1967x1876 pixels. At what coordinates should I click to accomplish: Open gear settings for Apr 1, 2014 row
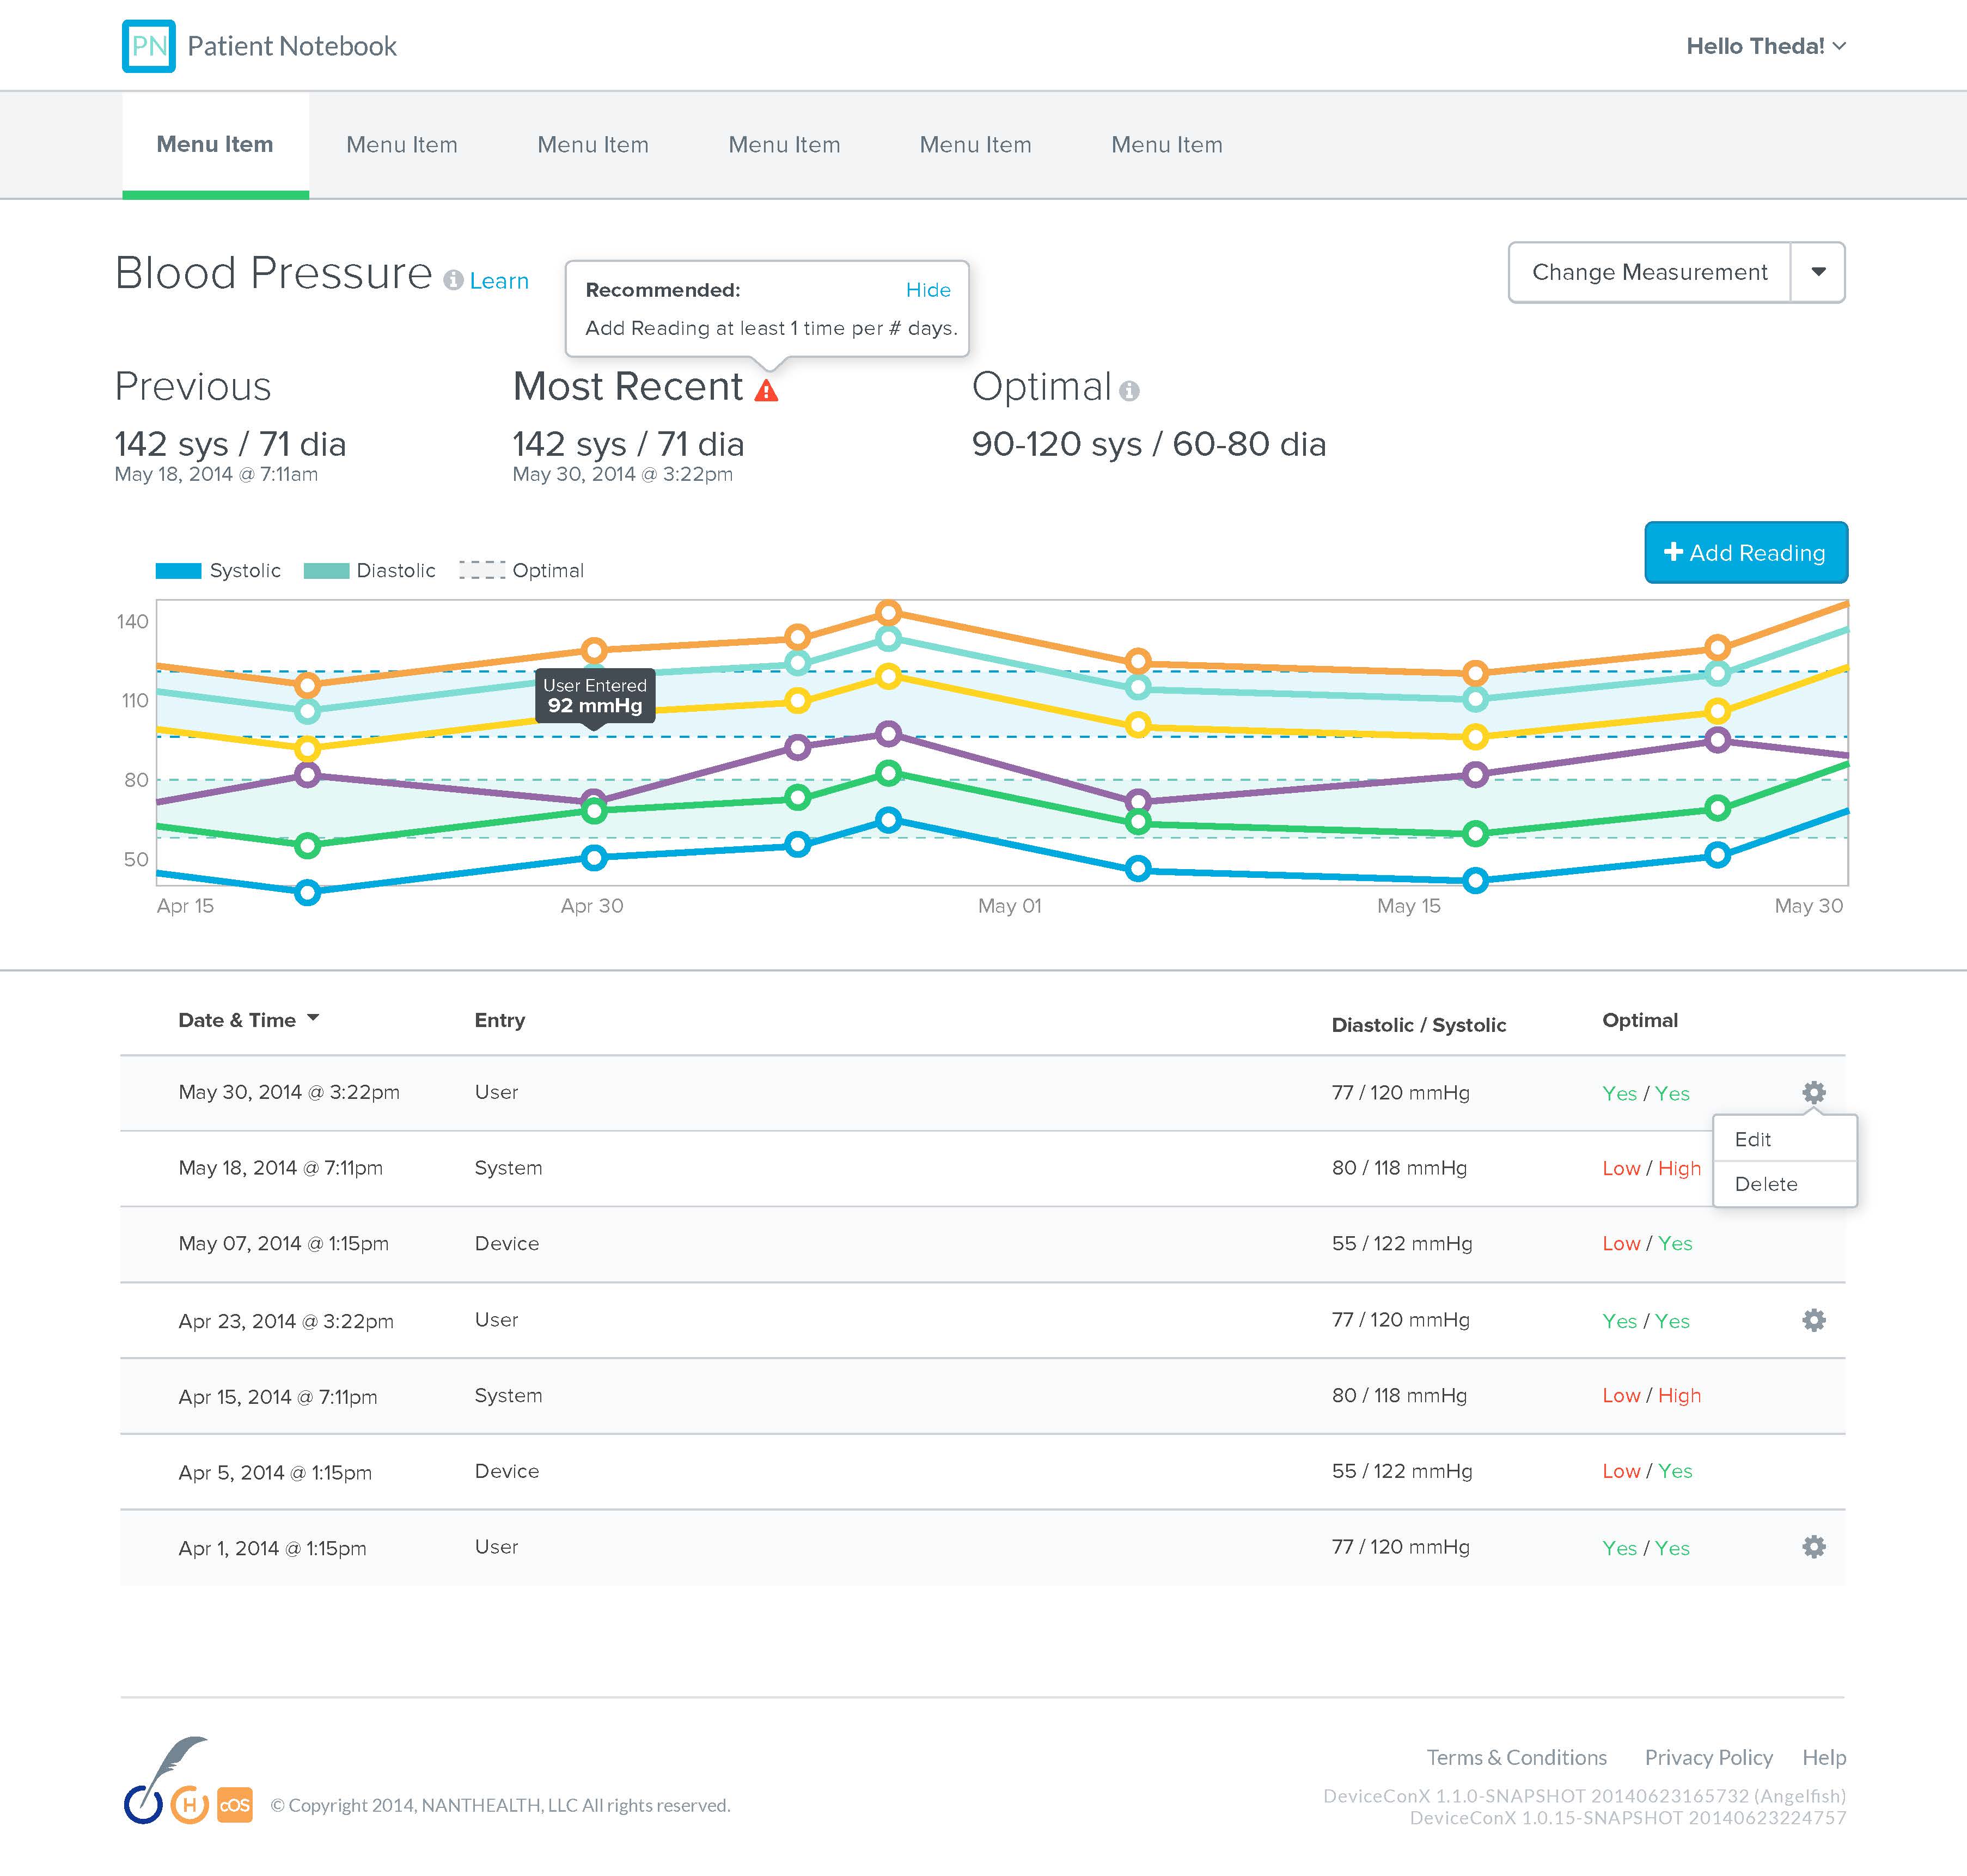coord(1813,1547)
